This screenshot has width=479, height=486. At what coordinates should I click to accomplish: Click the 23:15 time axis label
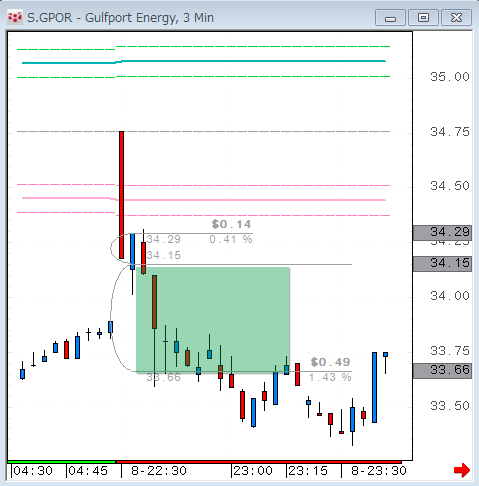click(308, 471)
